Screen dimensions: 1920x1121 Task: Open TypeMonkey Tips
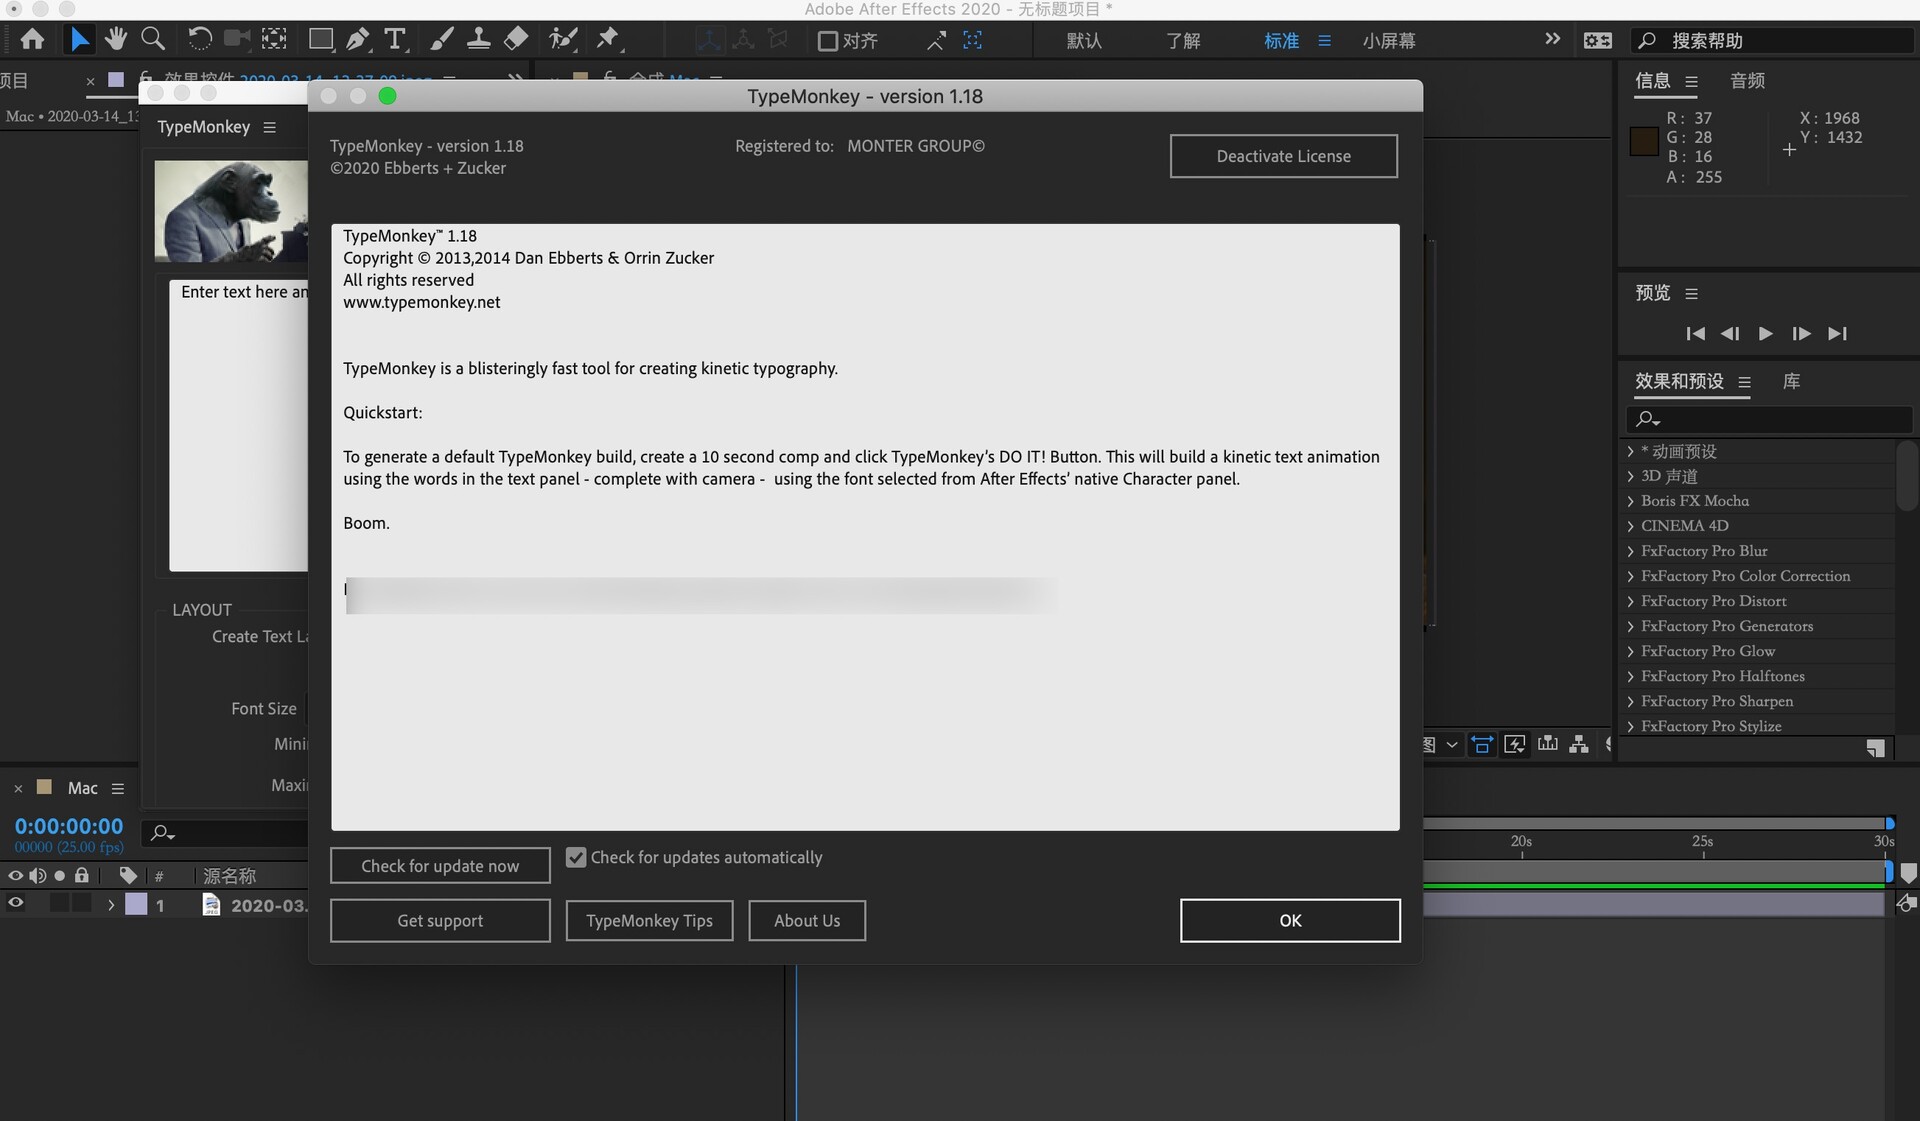(650, 920)
